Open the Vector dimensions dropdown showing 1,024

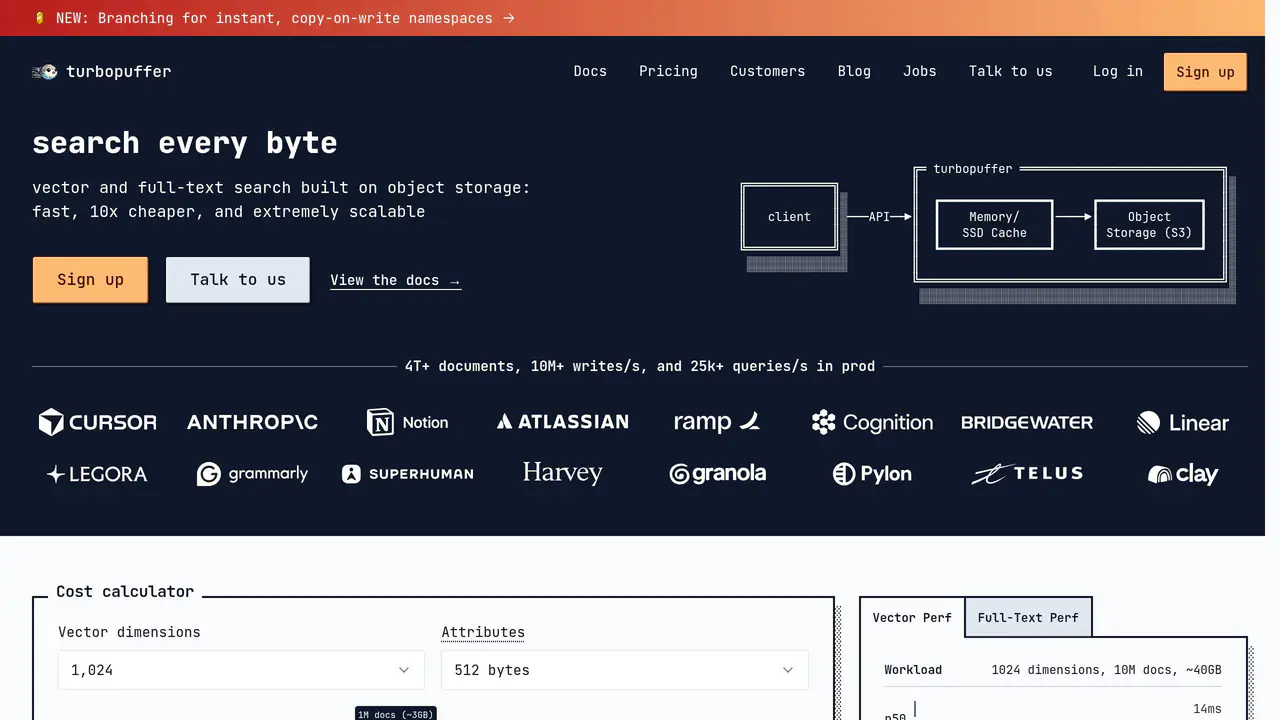[x=241, y=670]
